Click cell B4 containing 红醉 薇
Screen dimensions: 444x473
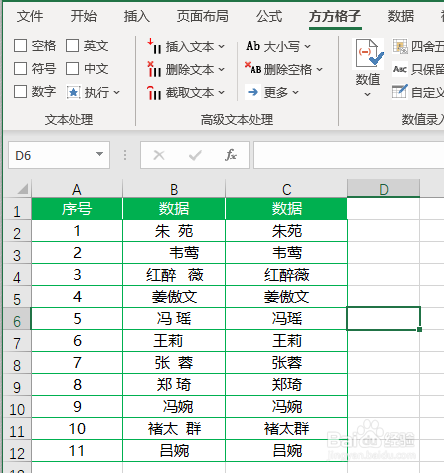pyautogui.click(x=174, y=275)
